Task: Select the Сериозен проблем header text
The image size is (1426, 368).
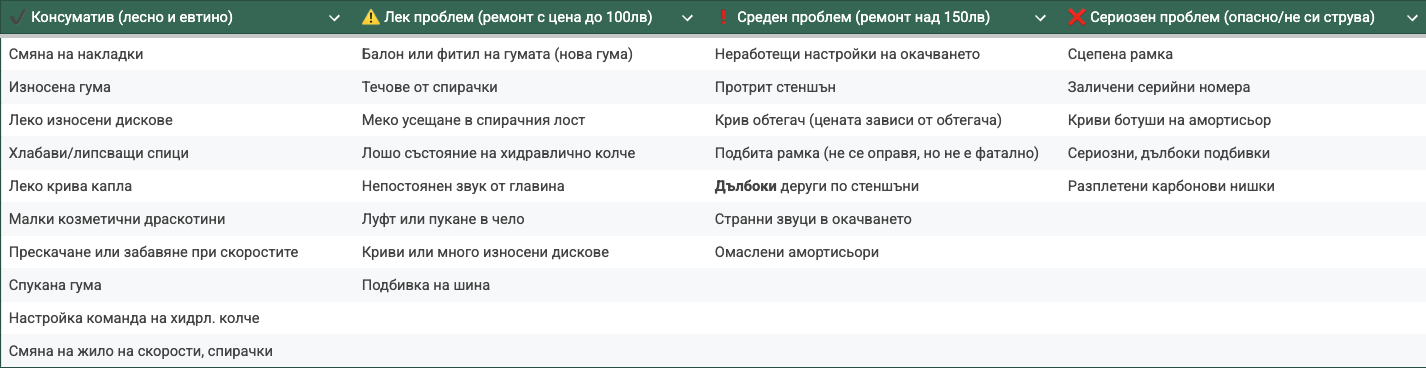Action: 1233,18
